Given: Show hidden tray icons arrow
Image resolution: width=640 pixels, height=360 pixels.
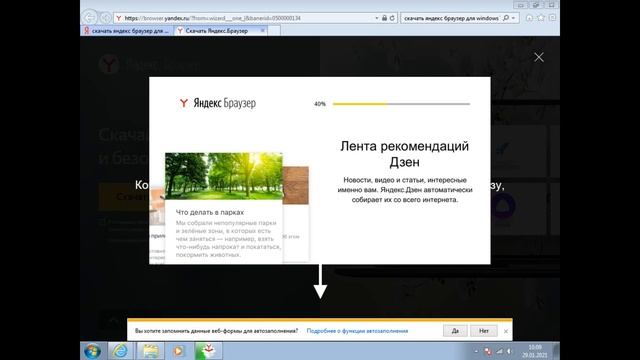Looking at the screenshot, I should (x=476, y=351).
